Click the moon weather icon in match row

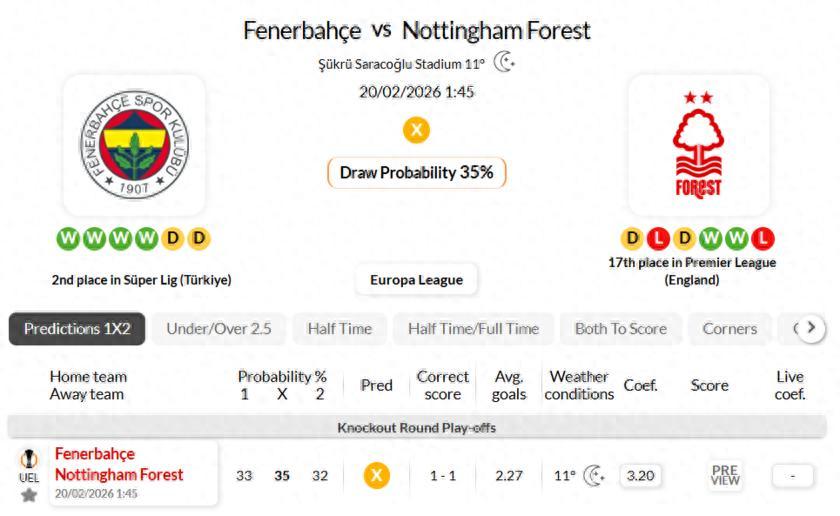click(594, 476)
